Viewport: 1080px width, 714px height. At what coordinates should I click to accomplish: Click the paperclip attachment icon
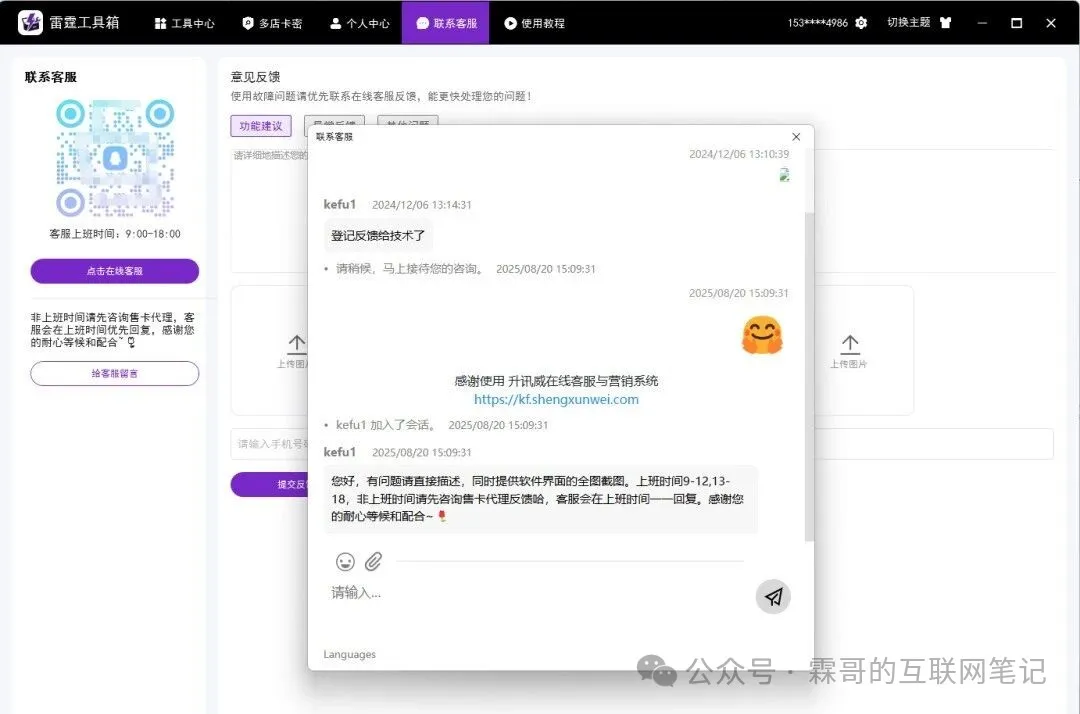(x=373, y=561)
